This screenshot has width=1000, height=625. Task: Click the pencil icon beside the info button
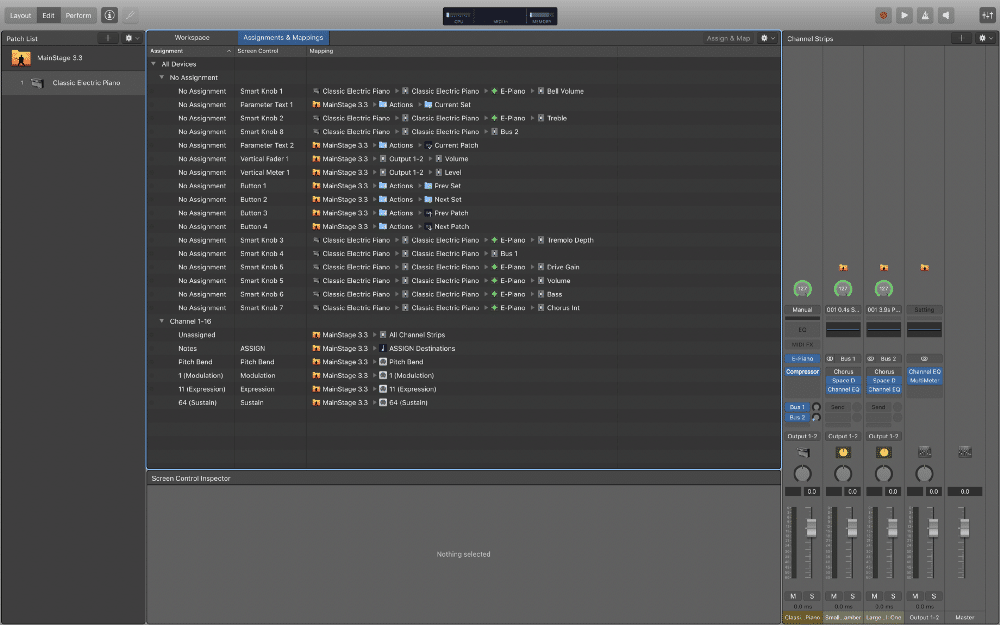click(130, 15)
